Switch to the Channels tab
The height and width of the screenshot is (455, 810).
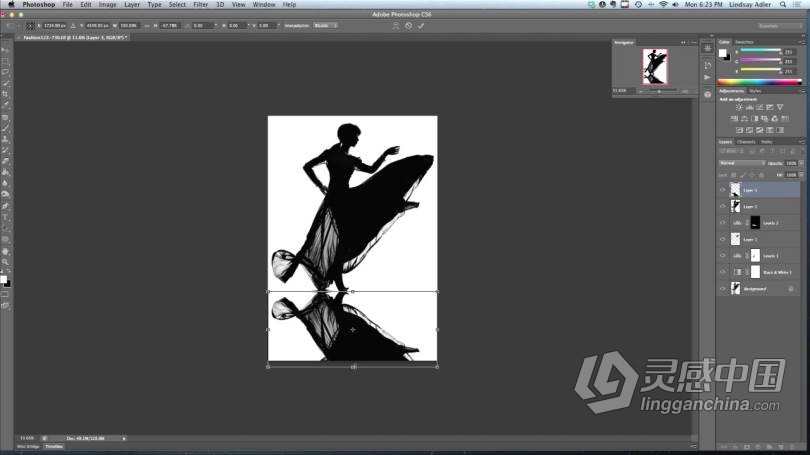pos(746,142)
